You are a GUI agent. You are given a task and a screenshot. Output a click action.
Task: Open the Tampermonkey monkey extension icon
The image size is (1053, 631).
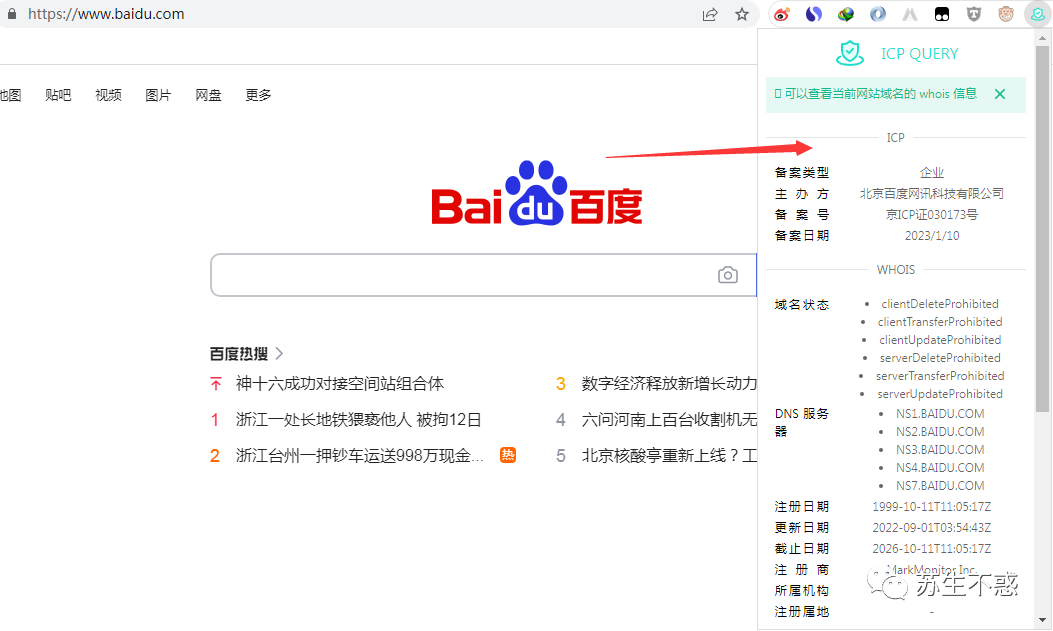coord(1006,14)
